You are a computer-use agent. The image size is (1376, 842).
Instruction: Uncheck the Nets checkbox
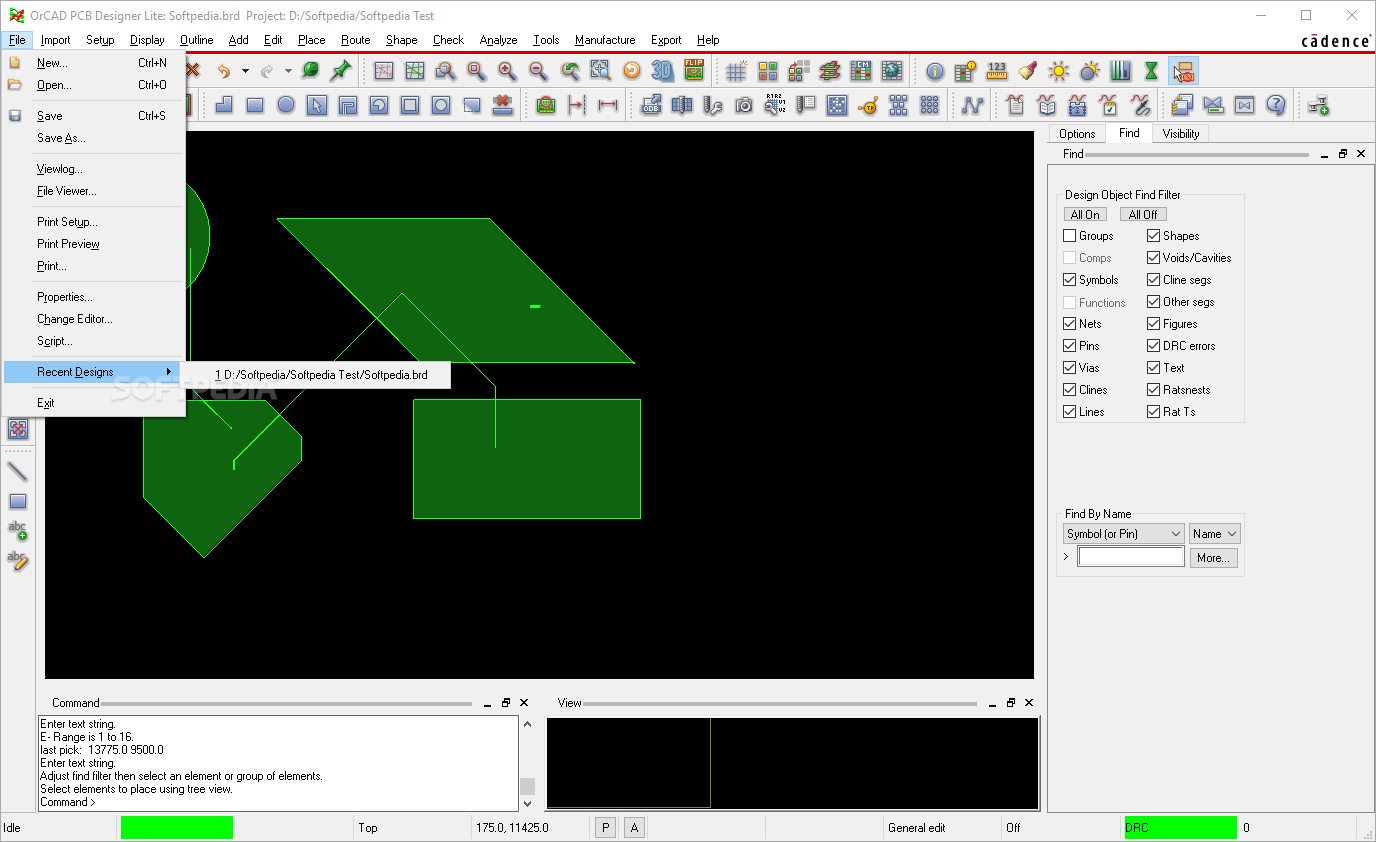coord(1070,324)
